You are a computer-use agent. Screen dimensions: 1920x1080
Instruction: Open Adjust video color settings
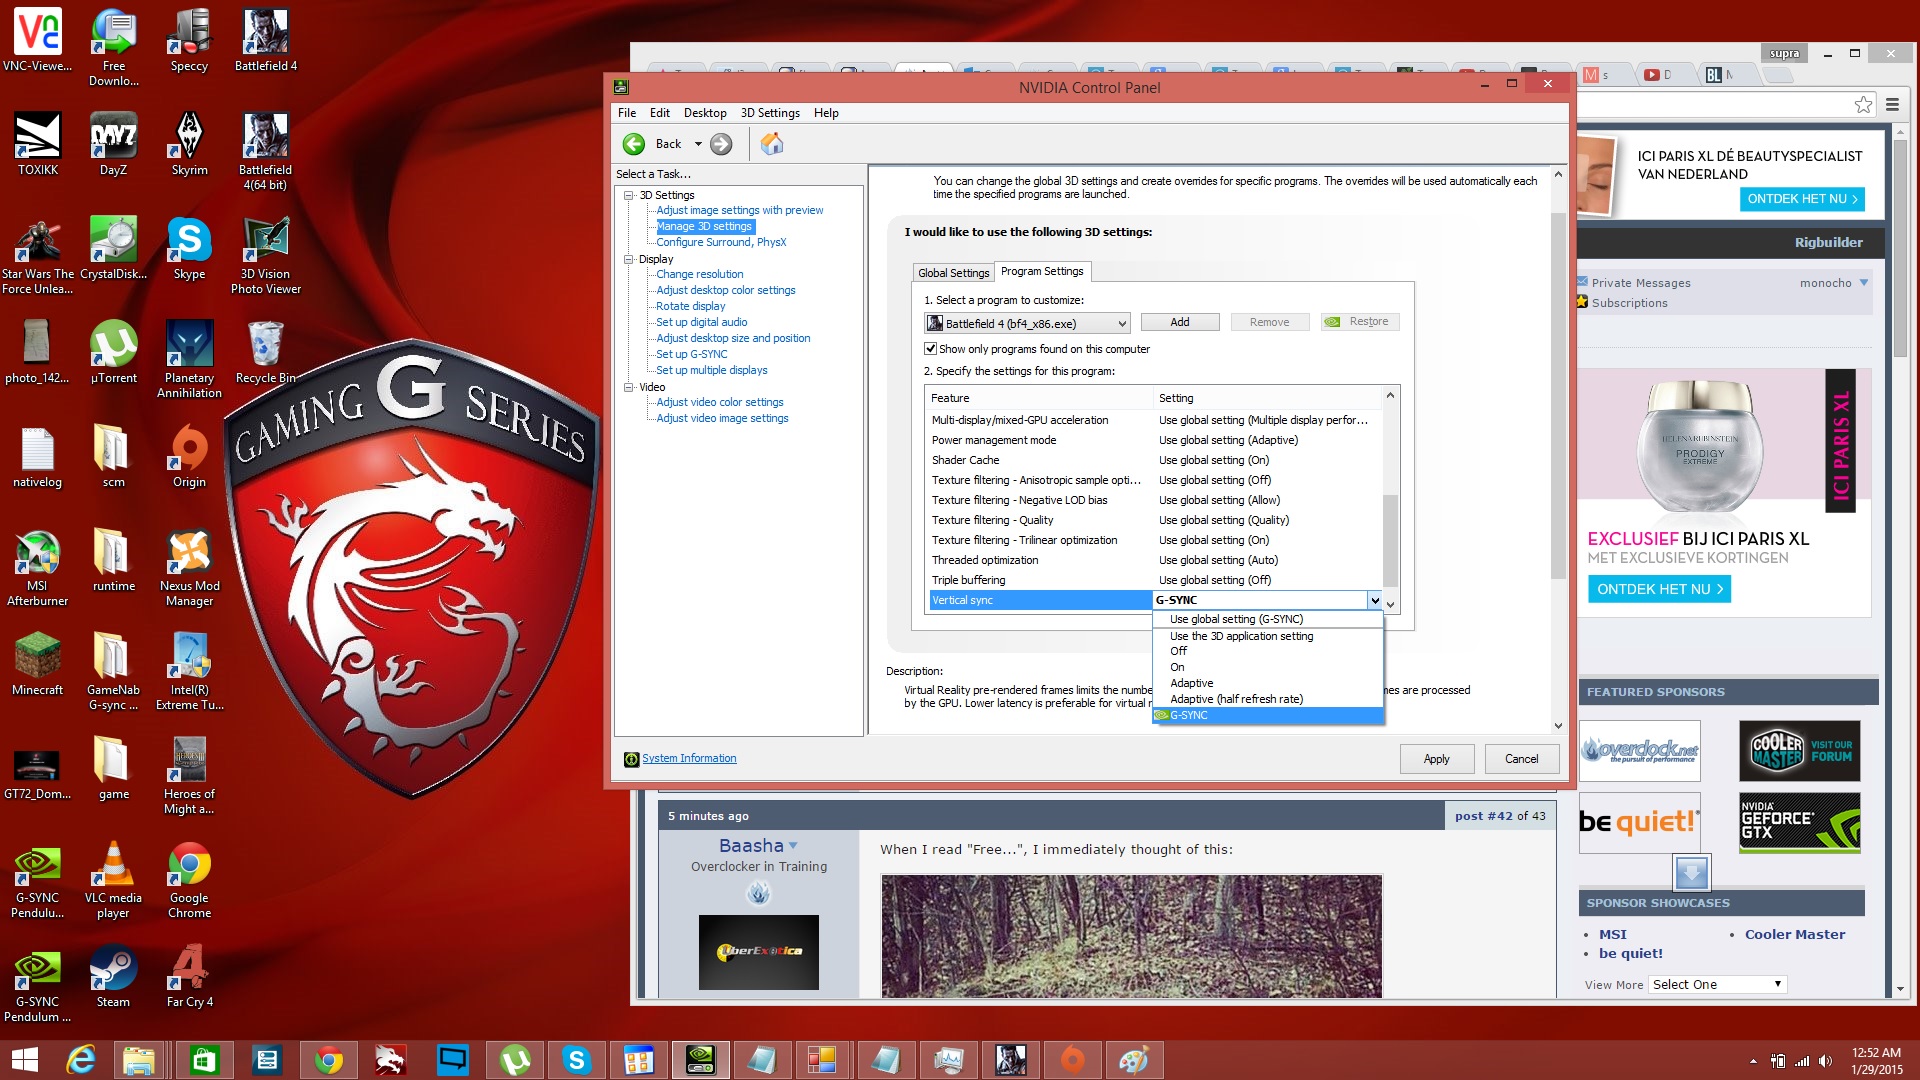coord(720,402)
